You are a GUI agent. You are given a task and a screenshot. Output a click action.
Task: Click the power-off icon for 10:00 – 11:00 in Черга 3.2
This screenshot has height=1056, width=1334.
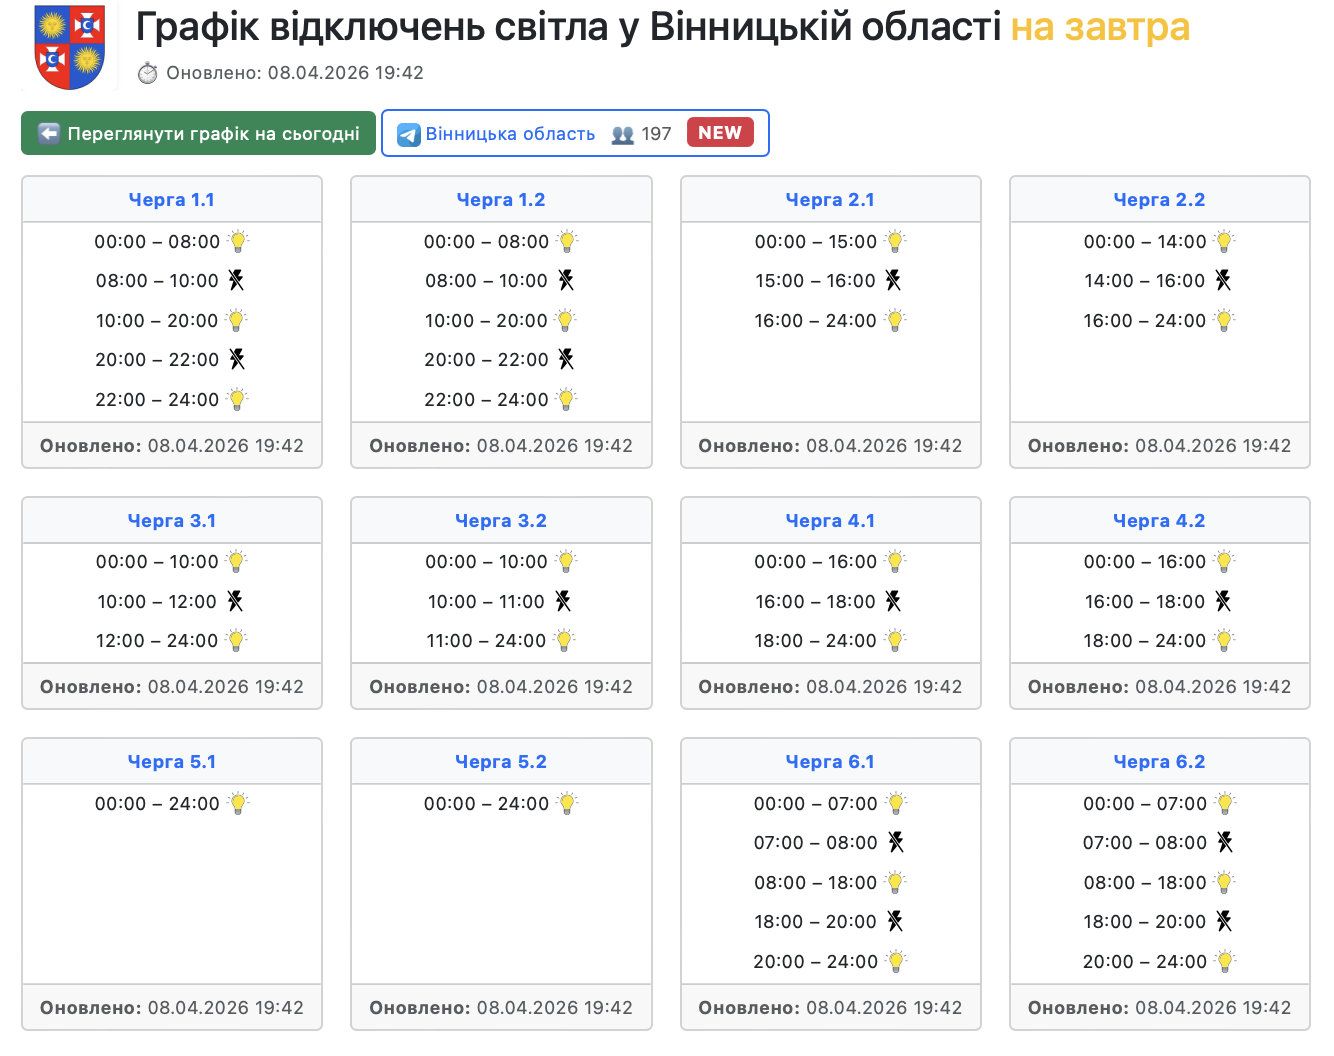click(563, 601)
